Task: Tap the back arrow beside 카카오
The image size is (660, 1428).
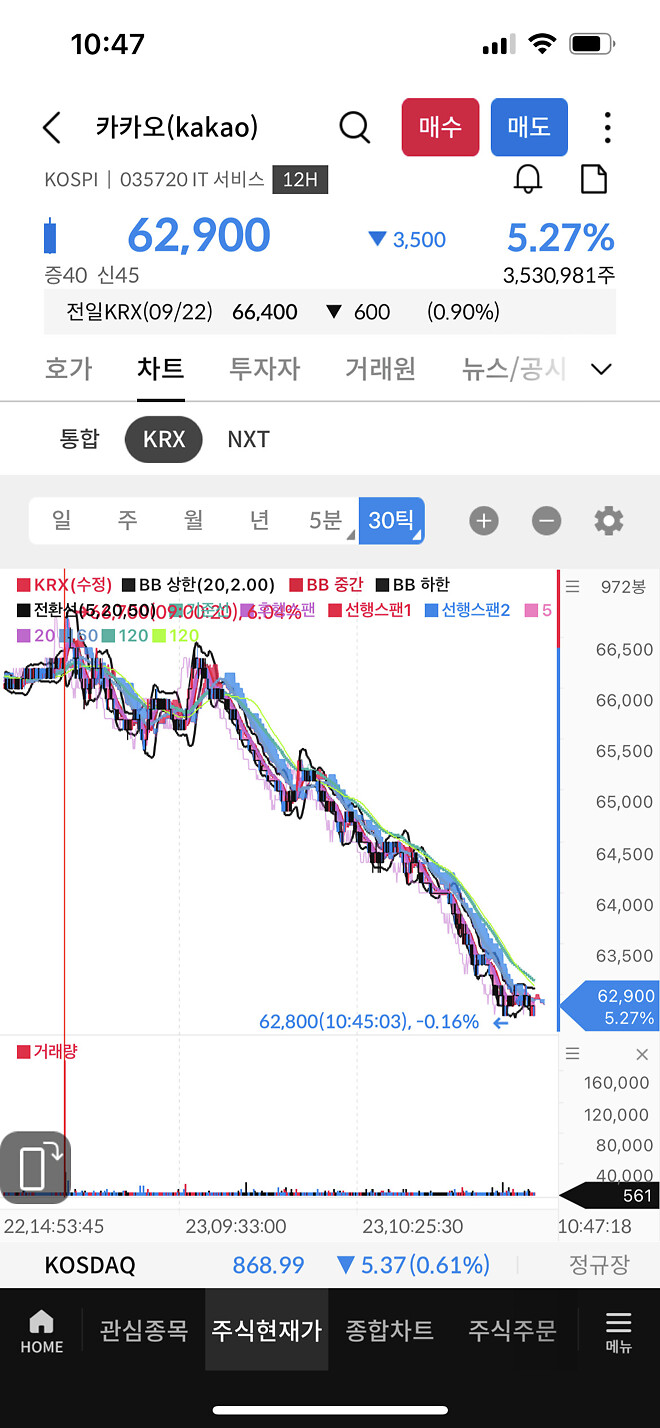Action: (52, 128)
